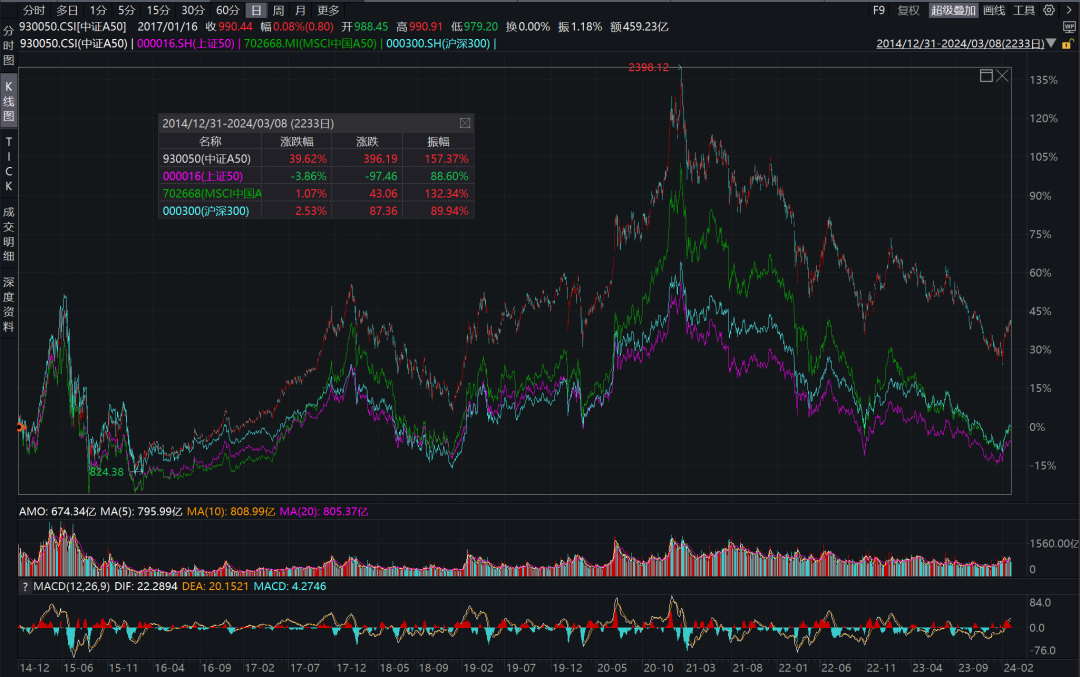1080x677 pixels.
Task: Toggle 复权 price adjustment option
Action: click(908, 10)
